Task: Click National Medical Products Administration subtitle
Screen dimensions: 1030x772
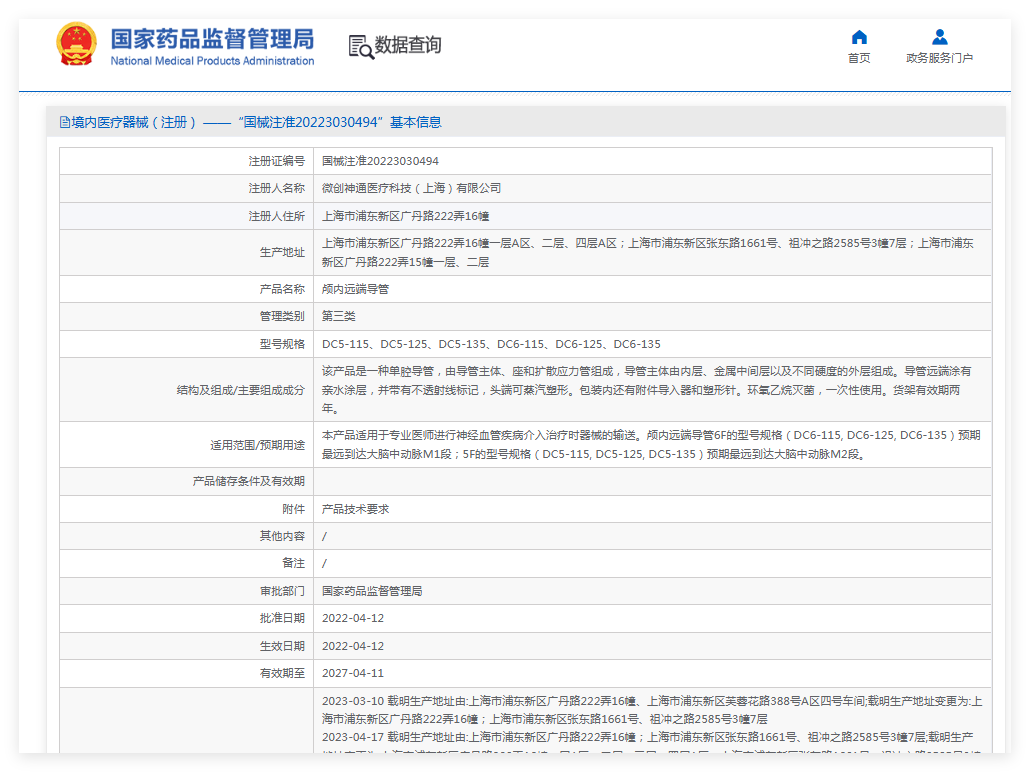Action: [x=212, y=60]
